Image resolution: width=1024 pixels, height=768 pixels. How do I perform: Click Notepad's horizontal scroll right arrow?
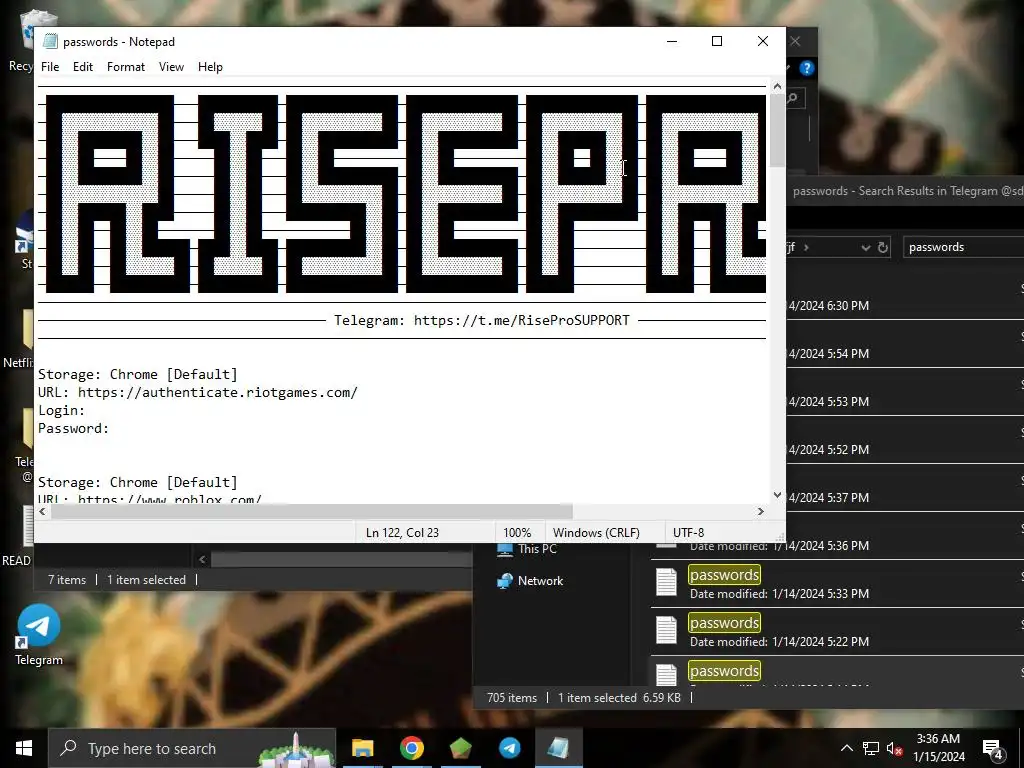pos(760,511)
